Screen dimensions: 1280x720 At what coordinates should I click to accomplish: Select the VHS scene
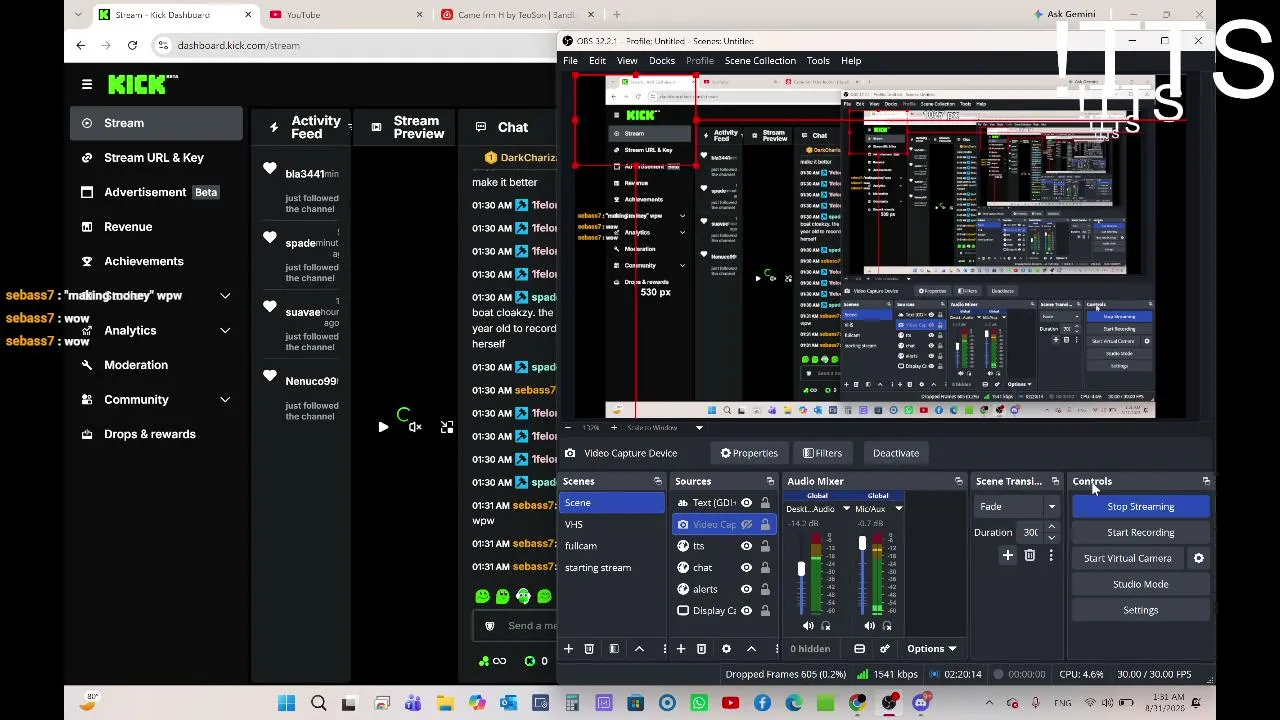point(611,525)
